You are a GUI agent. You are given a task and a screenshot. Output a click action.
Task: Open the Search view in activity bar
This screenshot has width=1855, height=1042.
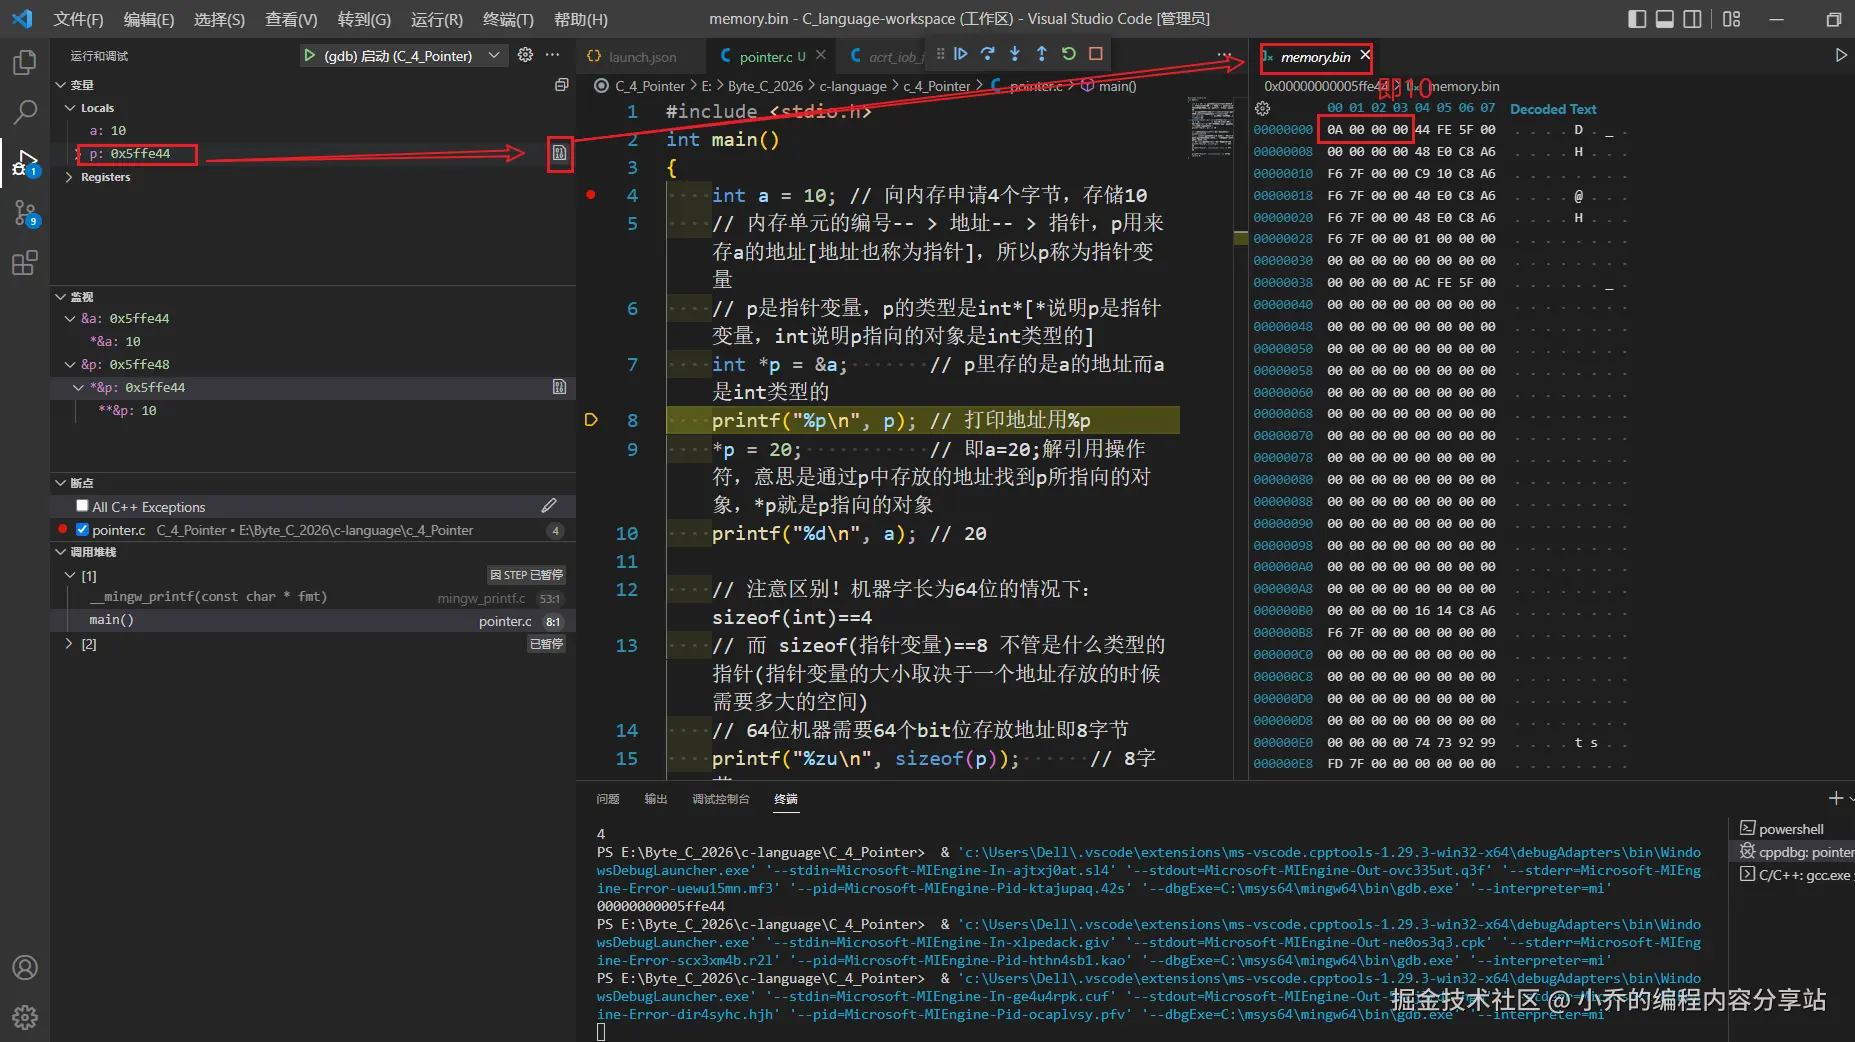click(24, 112)
